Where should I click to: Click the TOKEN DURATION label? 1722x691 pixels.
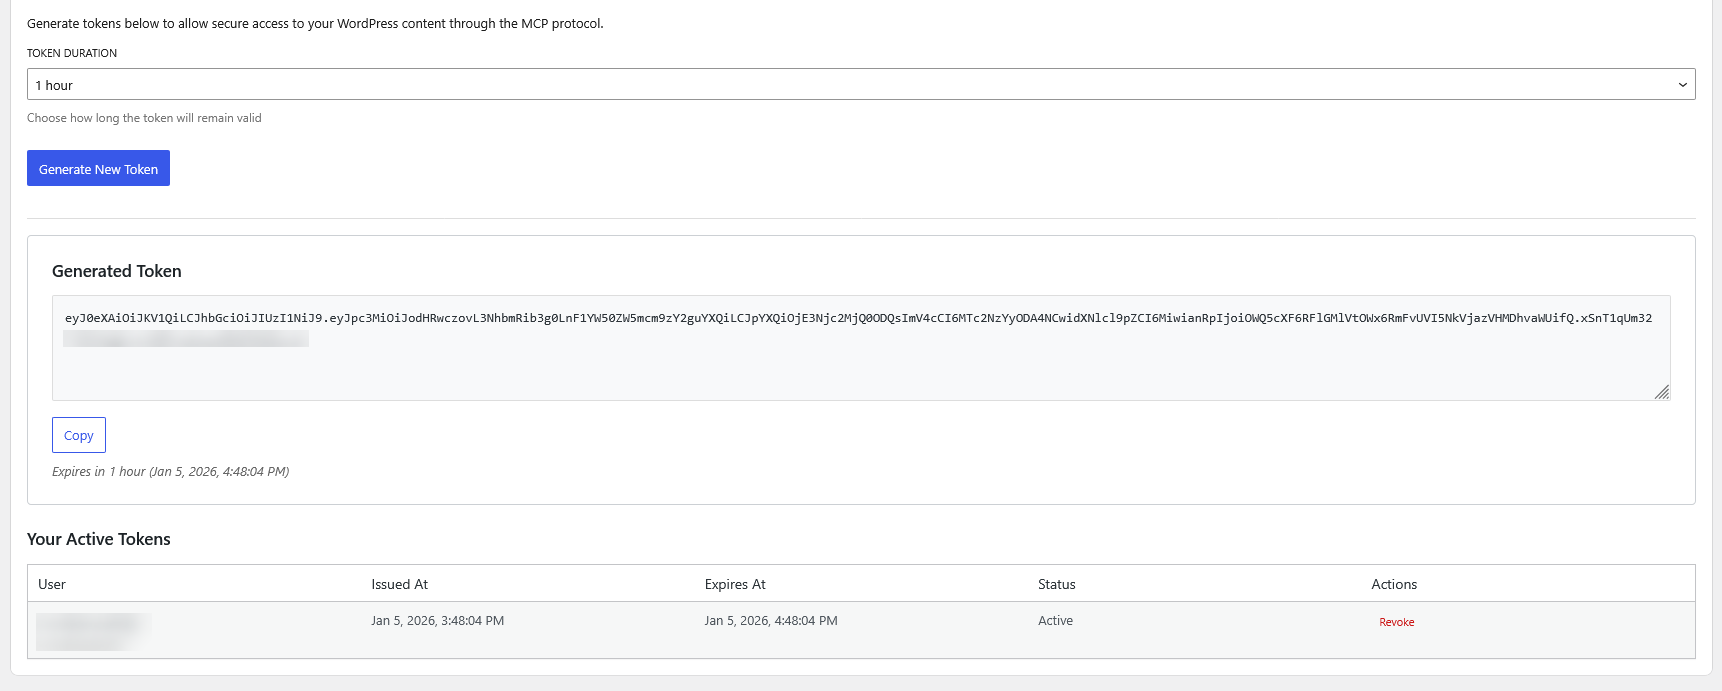click(x=72, y=53)
